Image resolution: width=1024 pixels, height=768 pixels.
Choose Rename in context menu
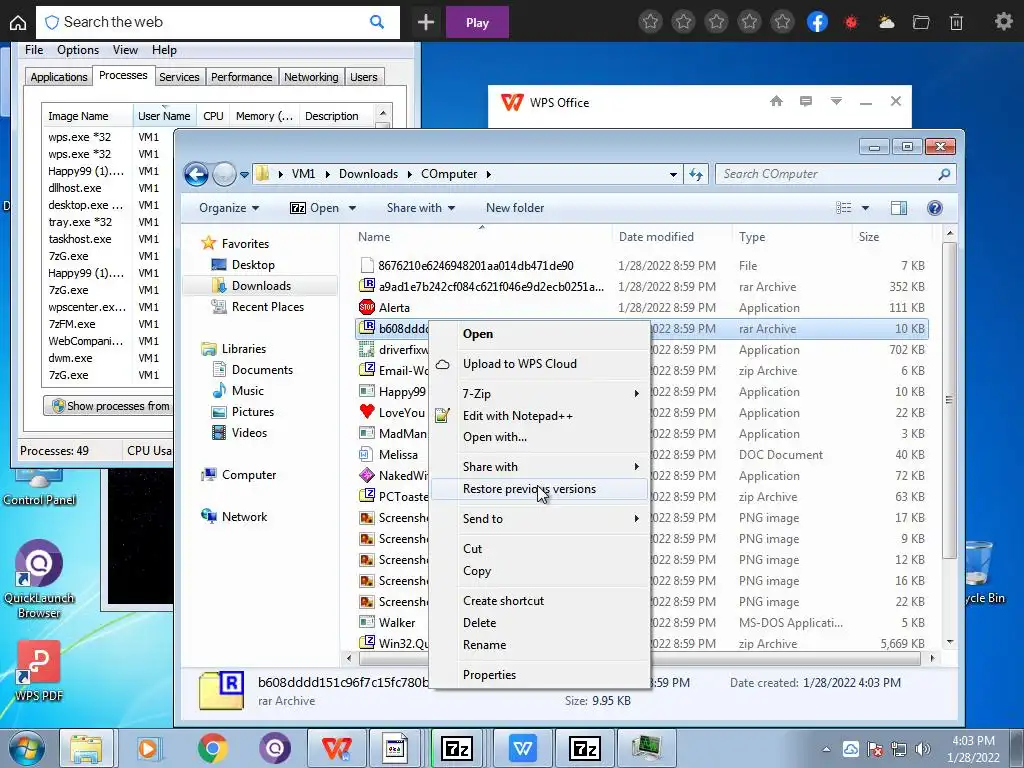(x=541, y=645)
